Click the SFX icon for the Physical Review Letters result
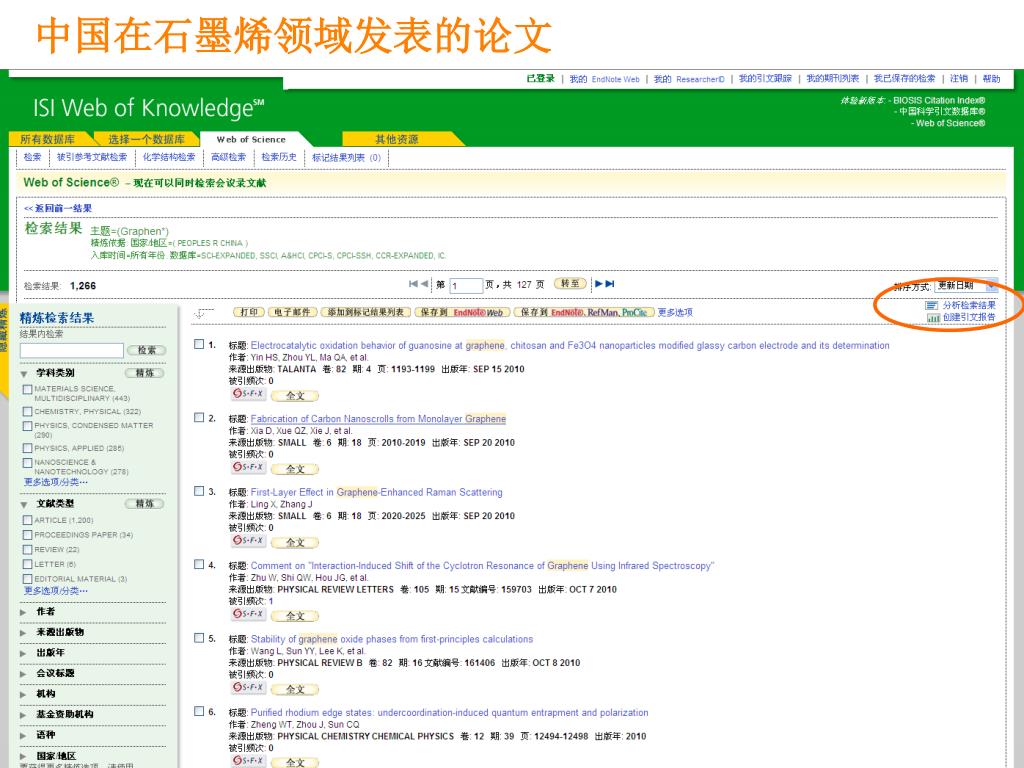This screenshot has height=768, width=1024. pos(248,614)
